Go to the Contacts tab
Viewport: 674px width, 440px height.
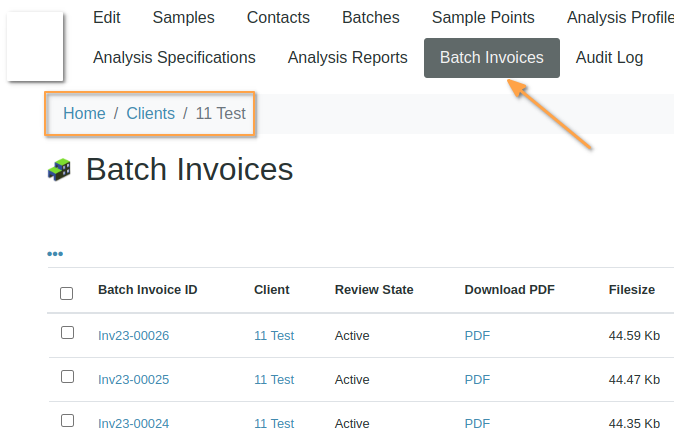click(278, 17)
